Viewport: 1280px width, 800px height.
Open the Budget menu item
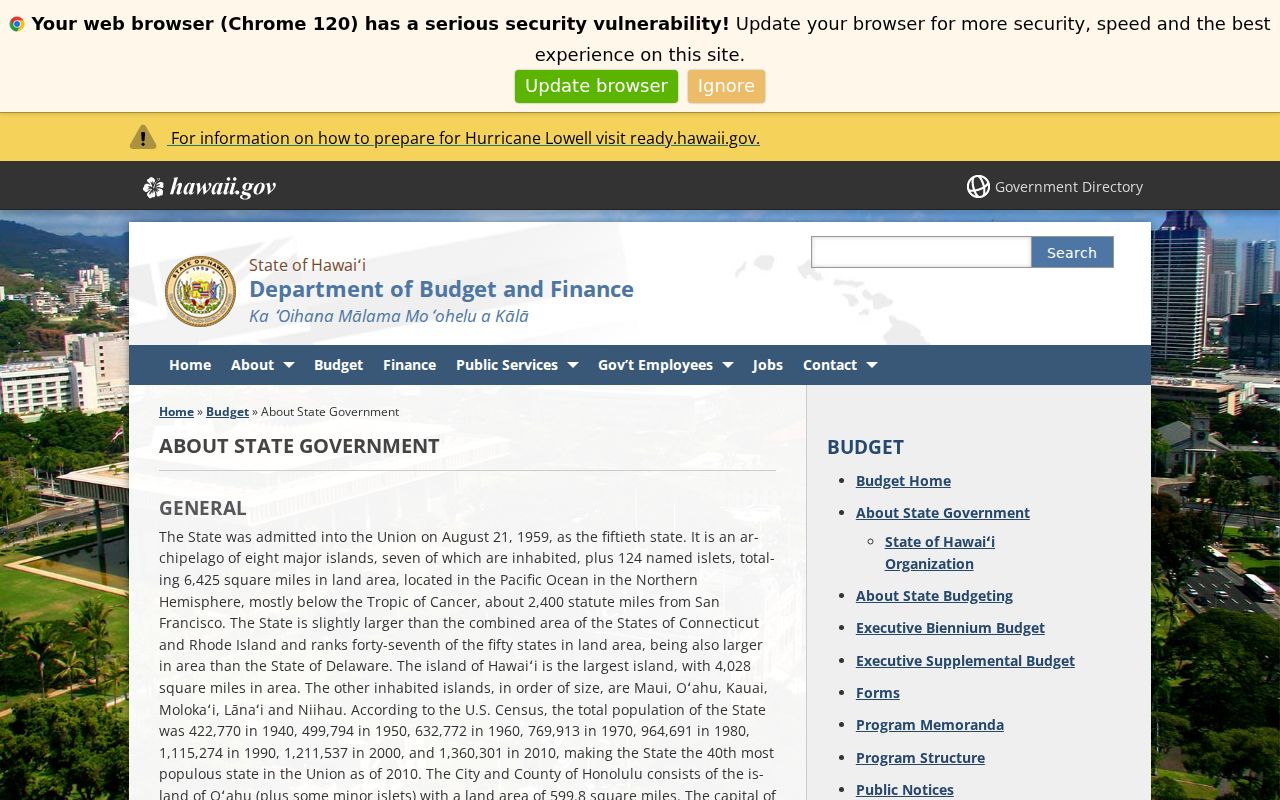[x=338, y=365]
